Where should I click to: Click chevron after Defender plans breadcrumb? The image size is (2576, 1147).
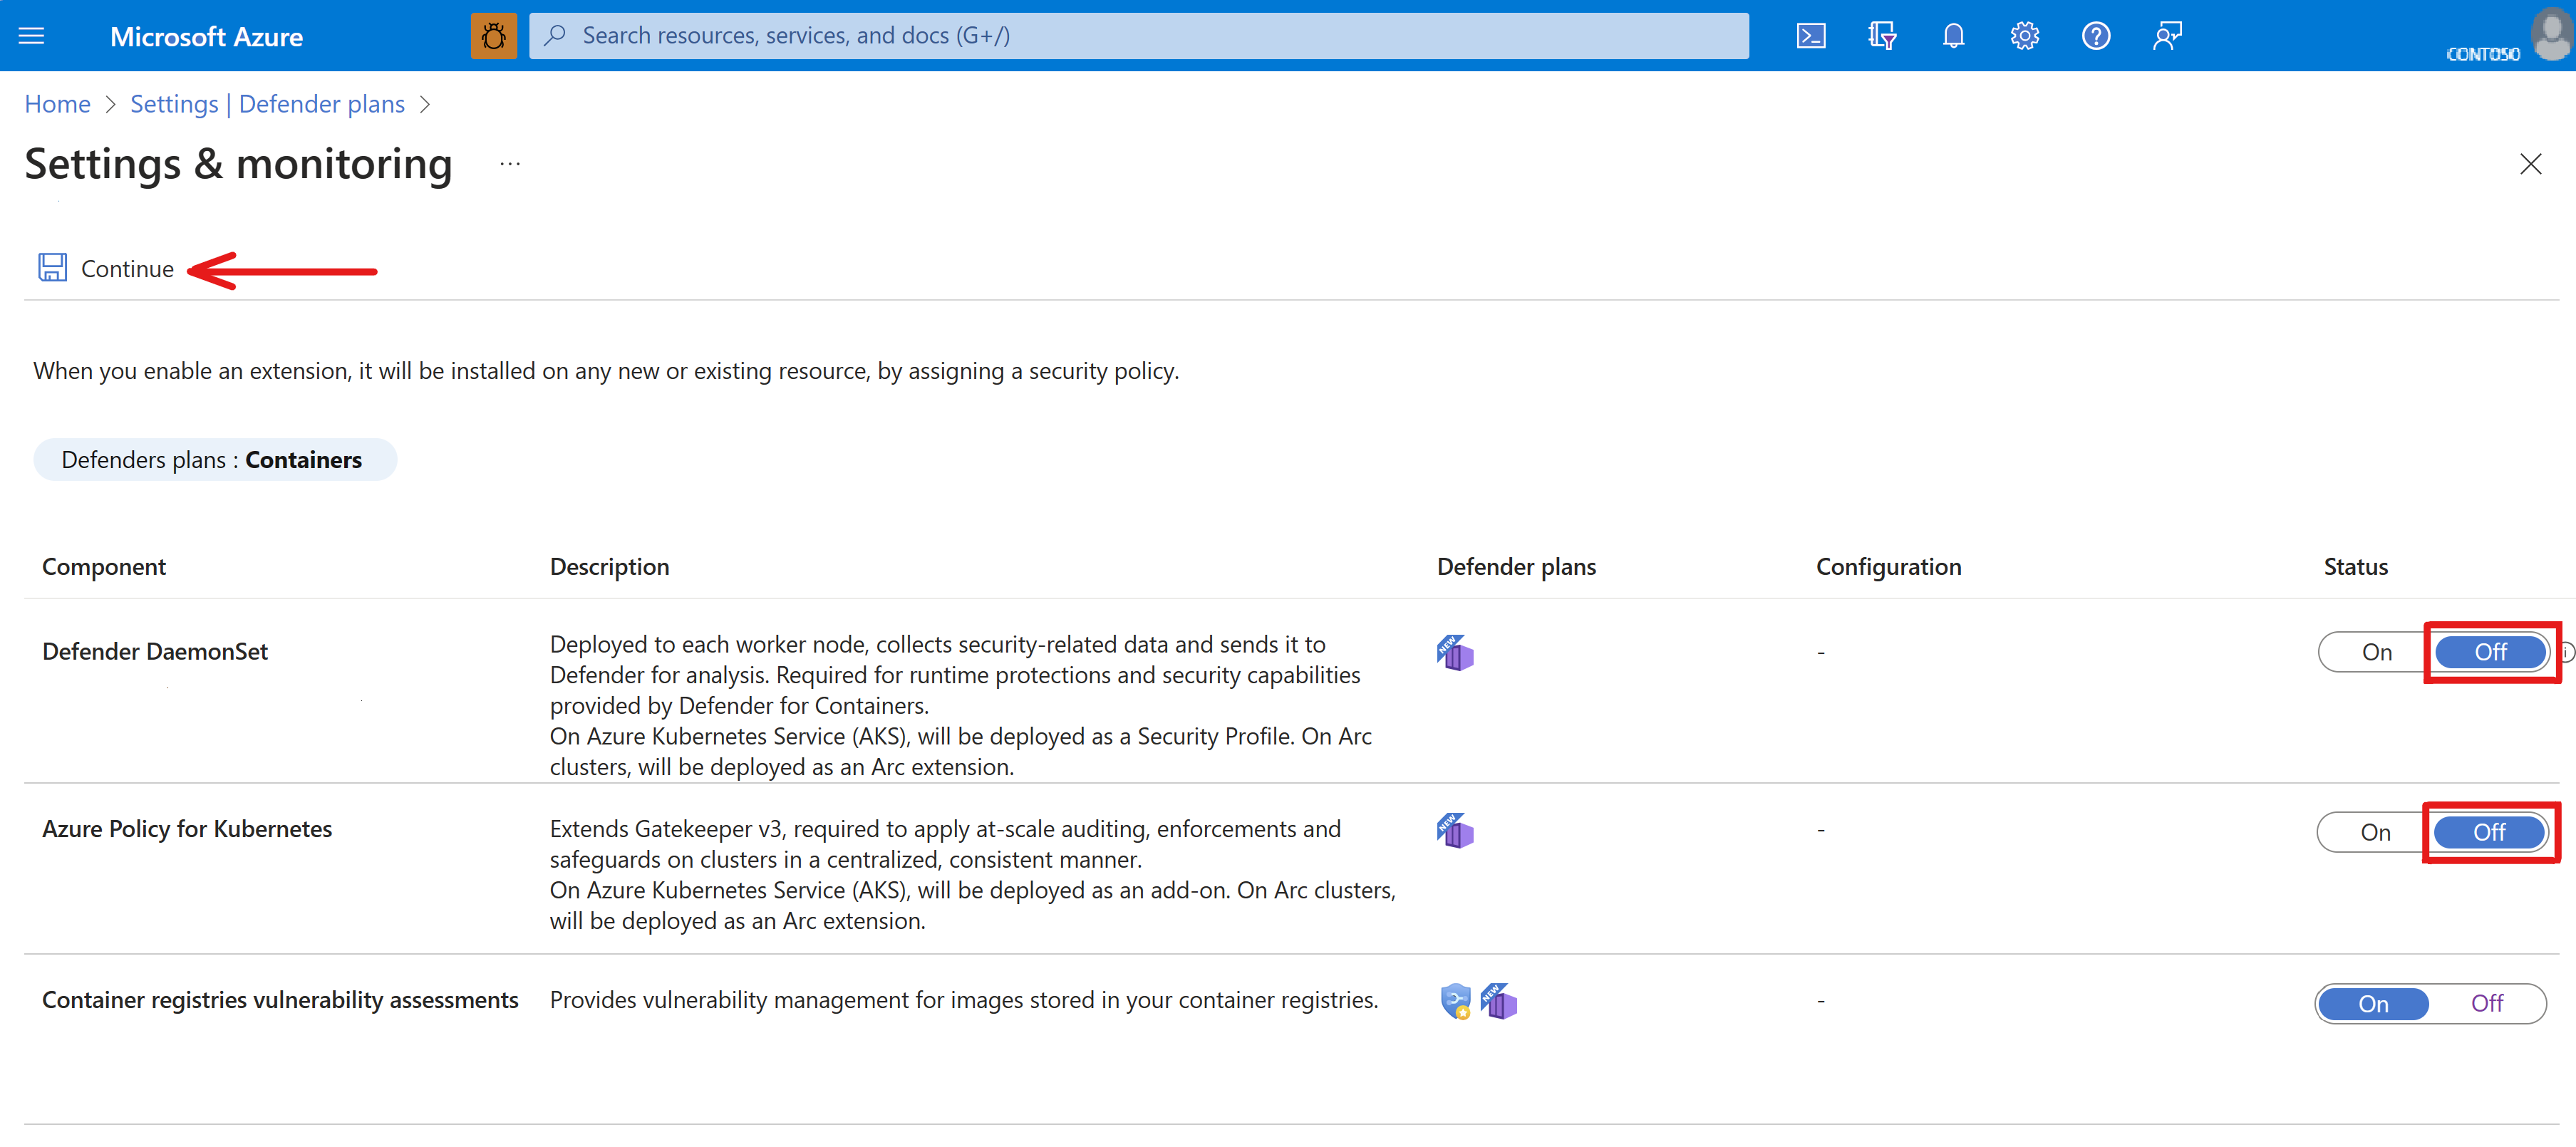click(426, 105)
